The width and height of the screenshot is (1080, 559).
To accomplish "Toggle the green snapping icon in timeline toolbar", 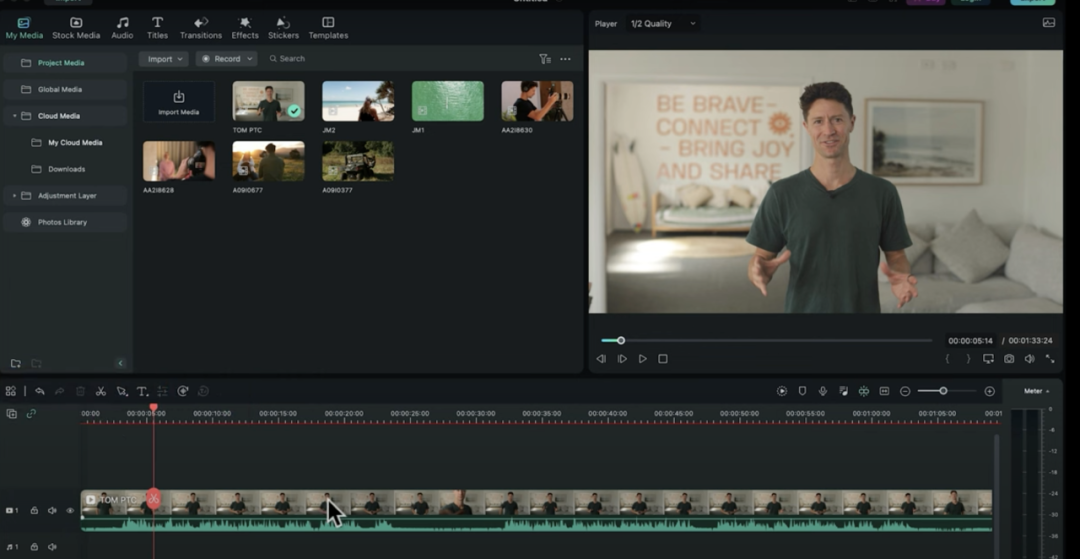I will coord(864,391).
